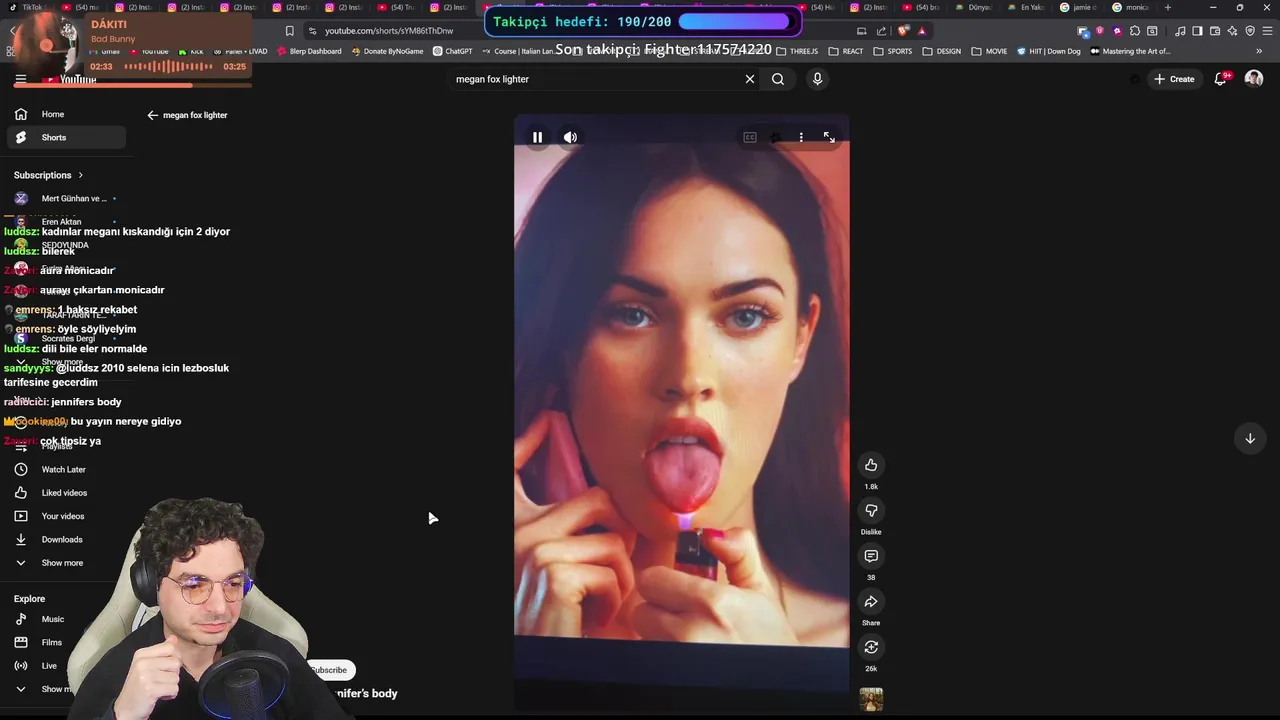This screenshot has width=1280, height=720.
Task: Share the current Short
Action: 871,602
